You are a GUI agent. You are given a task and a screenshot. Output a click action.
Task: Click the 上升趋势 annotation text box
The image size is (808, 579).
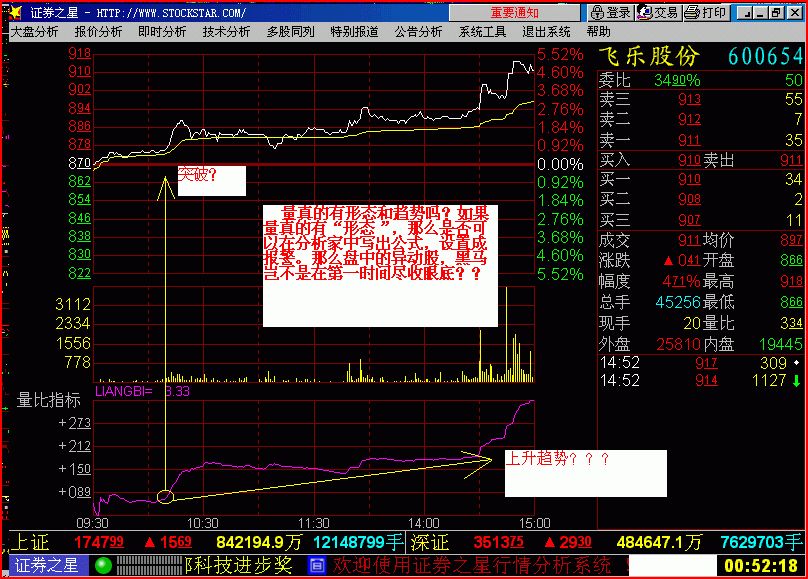[585, 472]
